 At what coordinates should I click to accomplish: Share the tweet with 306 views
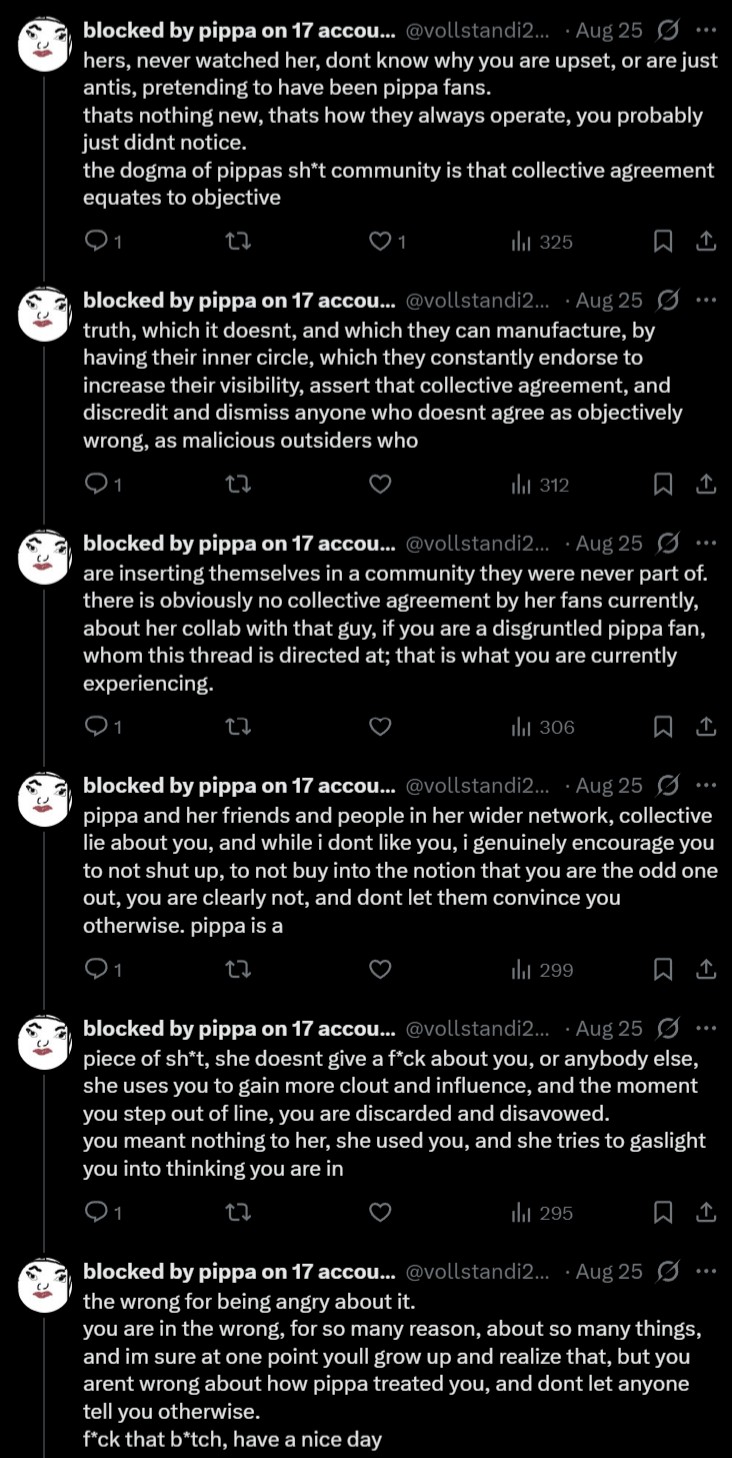[705, 727]
